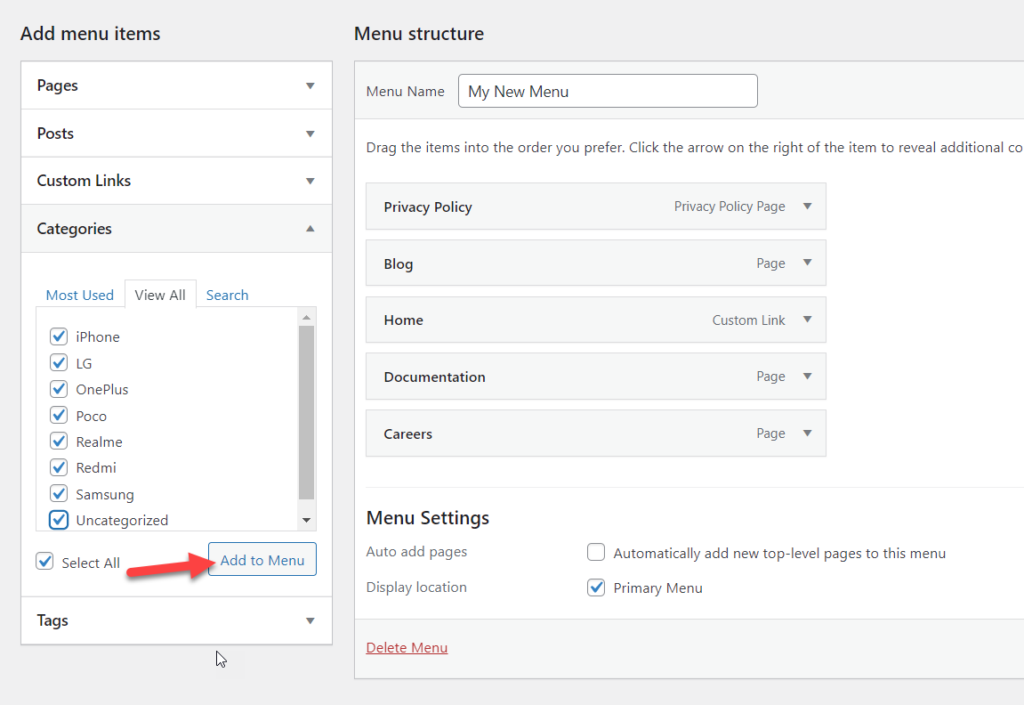
Task: Select the Privacy Policy menu item title
Action: point(428,207)
